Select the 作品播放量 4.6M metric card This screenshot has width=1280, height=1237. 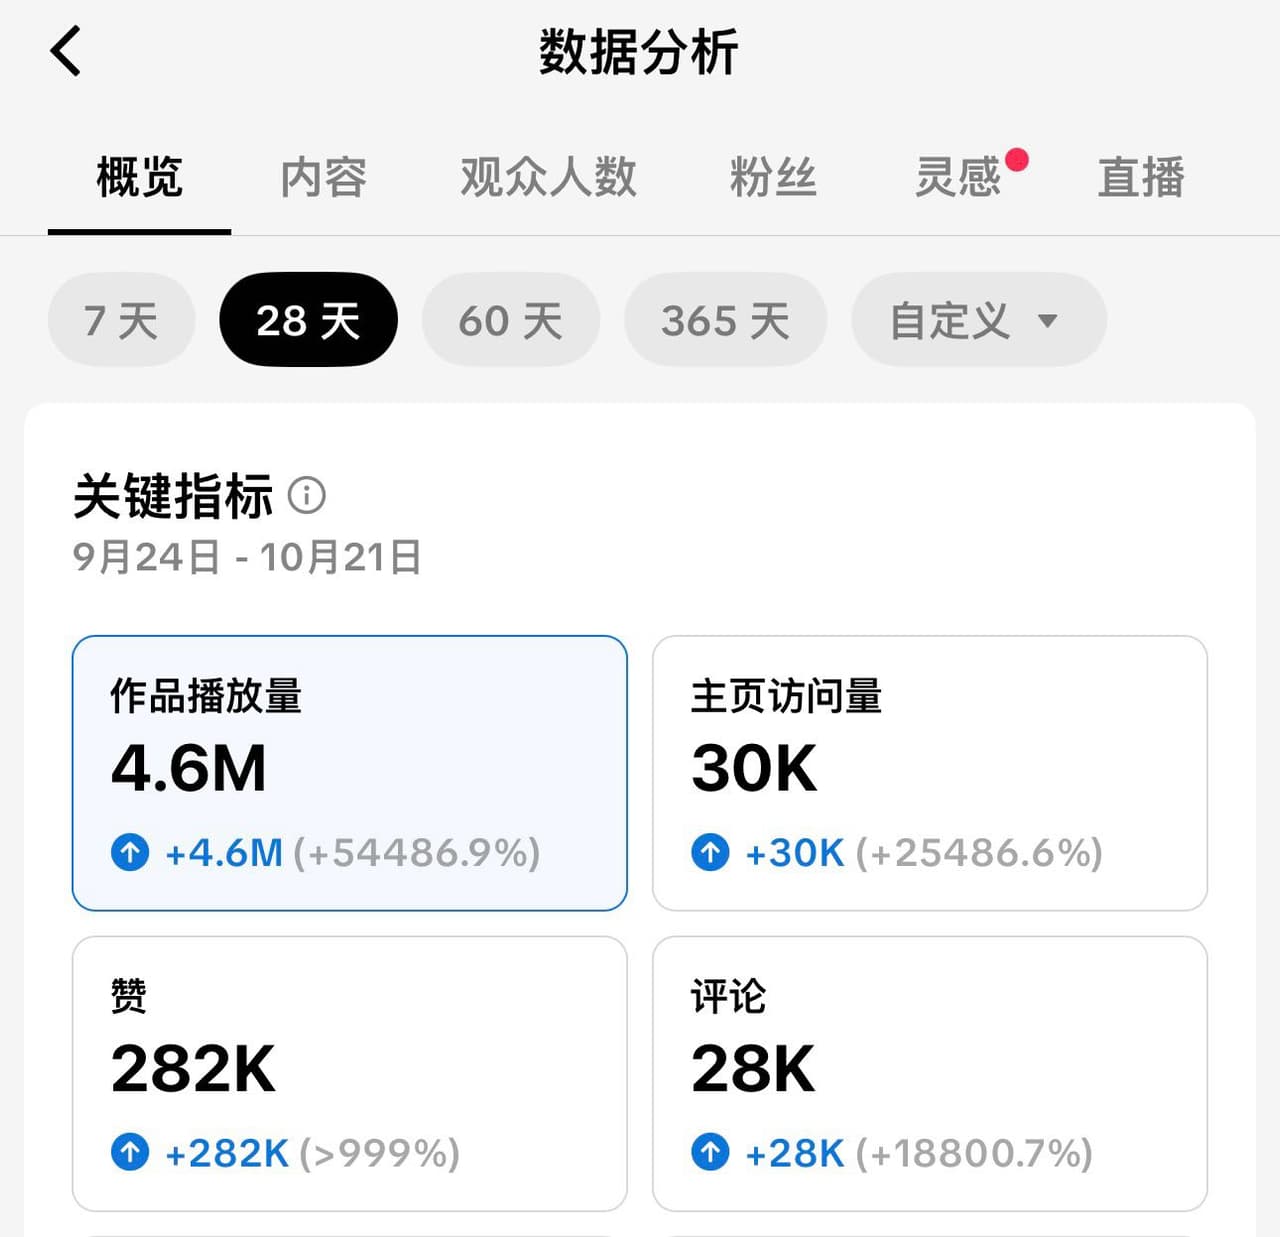(350, 773)
